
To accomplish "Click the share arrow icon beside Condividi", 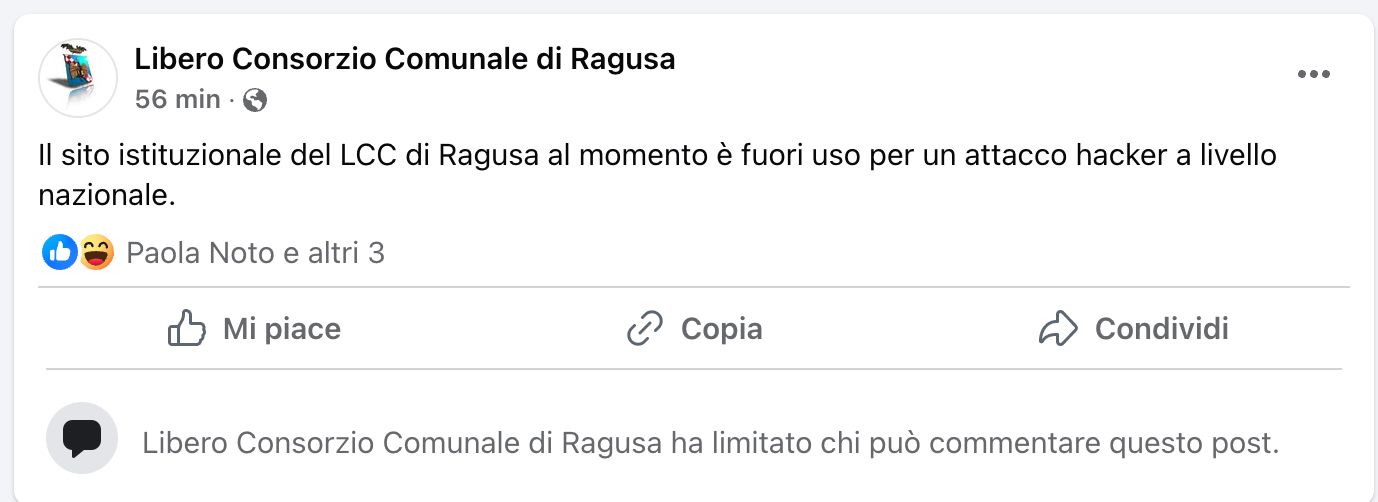I will (x=1058, y=328).
